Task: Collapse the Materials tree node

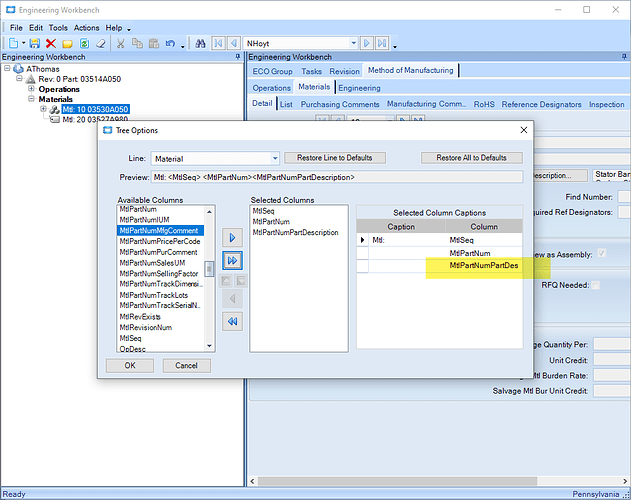Action: coord(31,99)
